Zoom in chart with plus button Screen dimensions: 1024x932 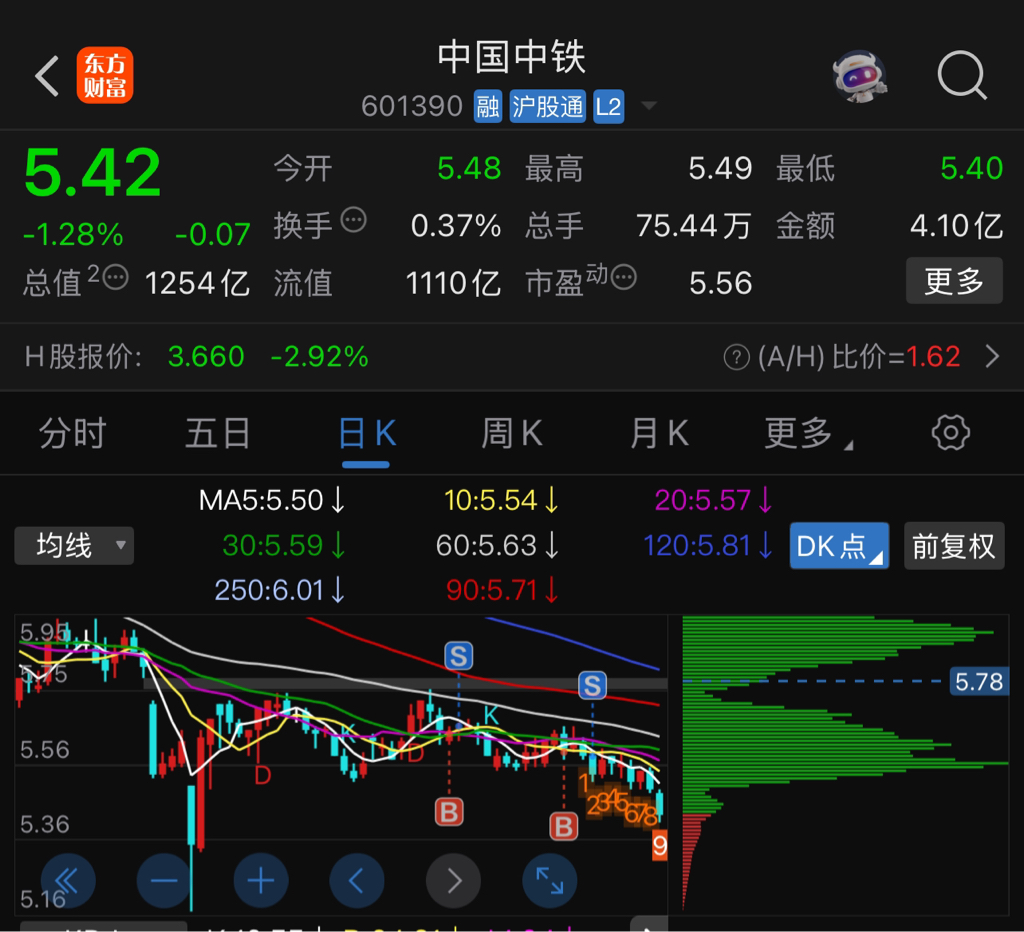coord(261,881)
